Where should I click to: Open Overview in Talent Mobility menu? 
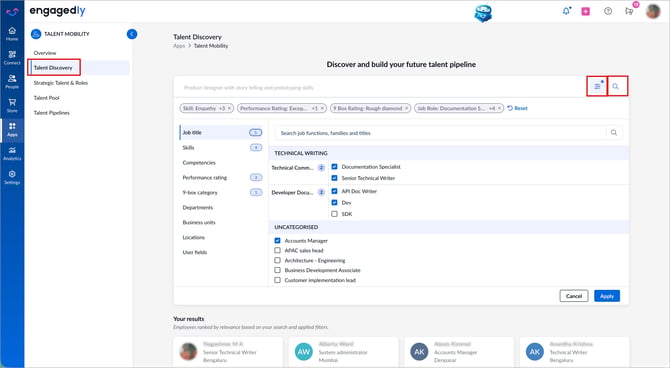tap(45, 53)
